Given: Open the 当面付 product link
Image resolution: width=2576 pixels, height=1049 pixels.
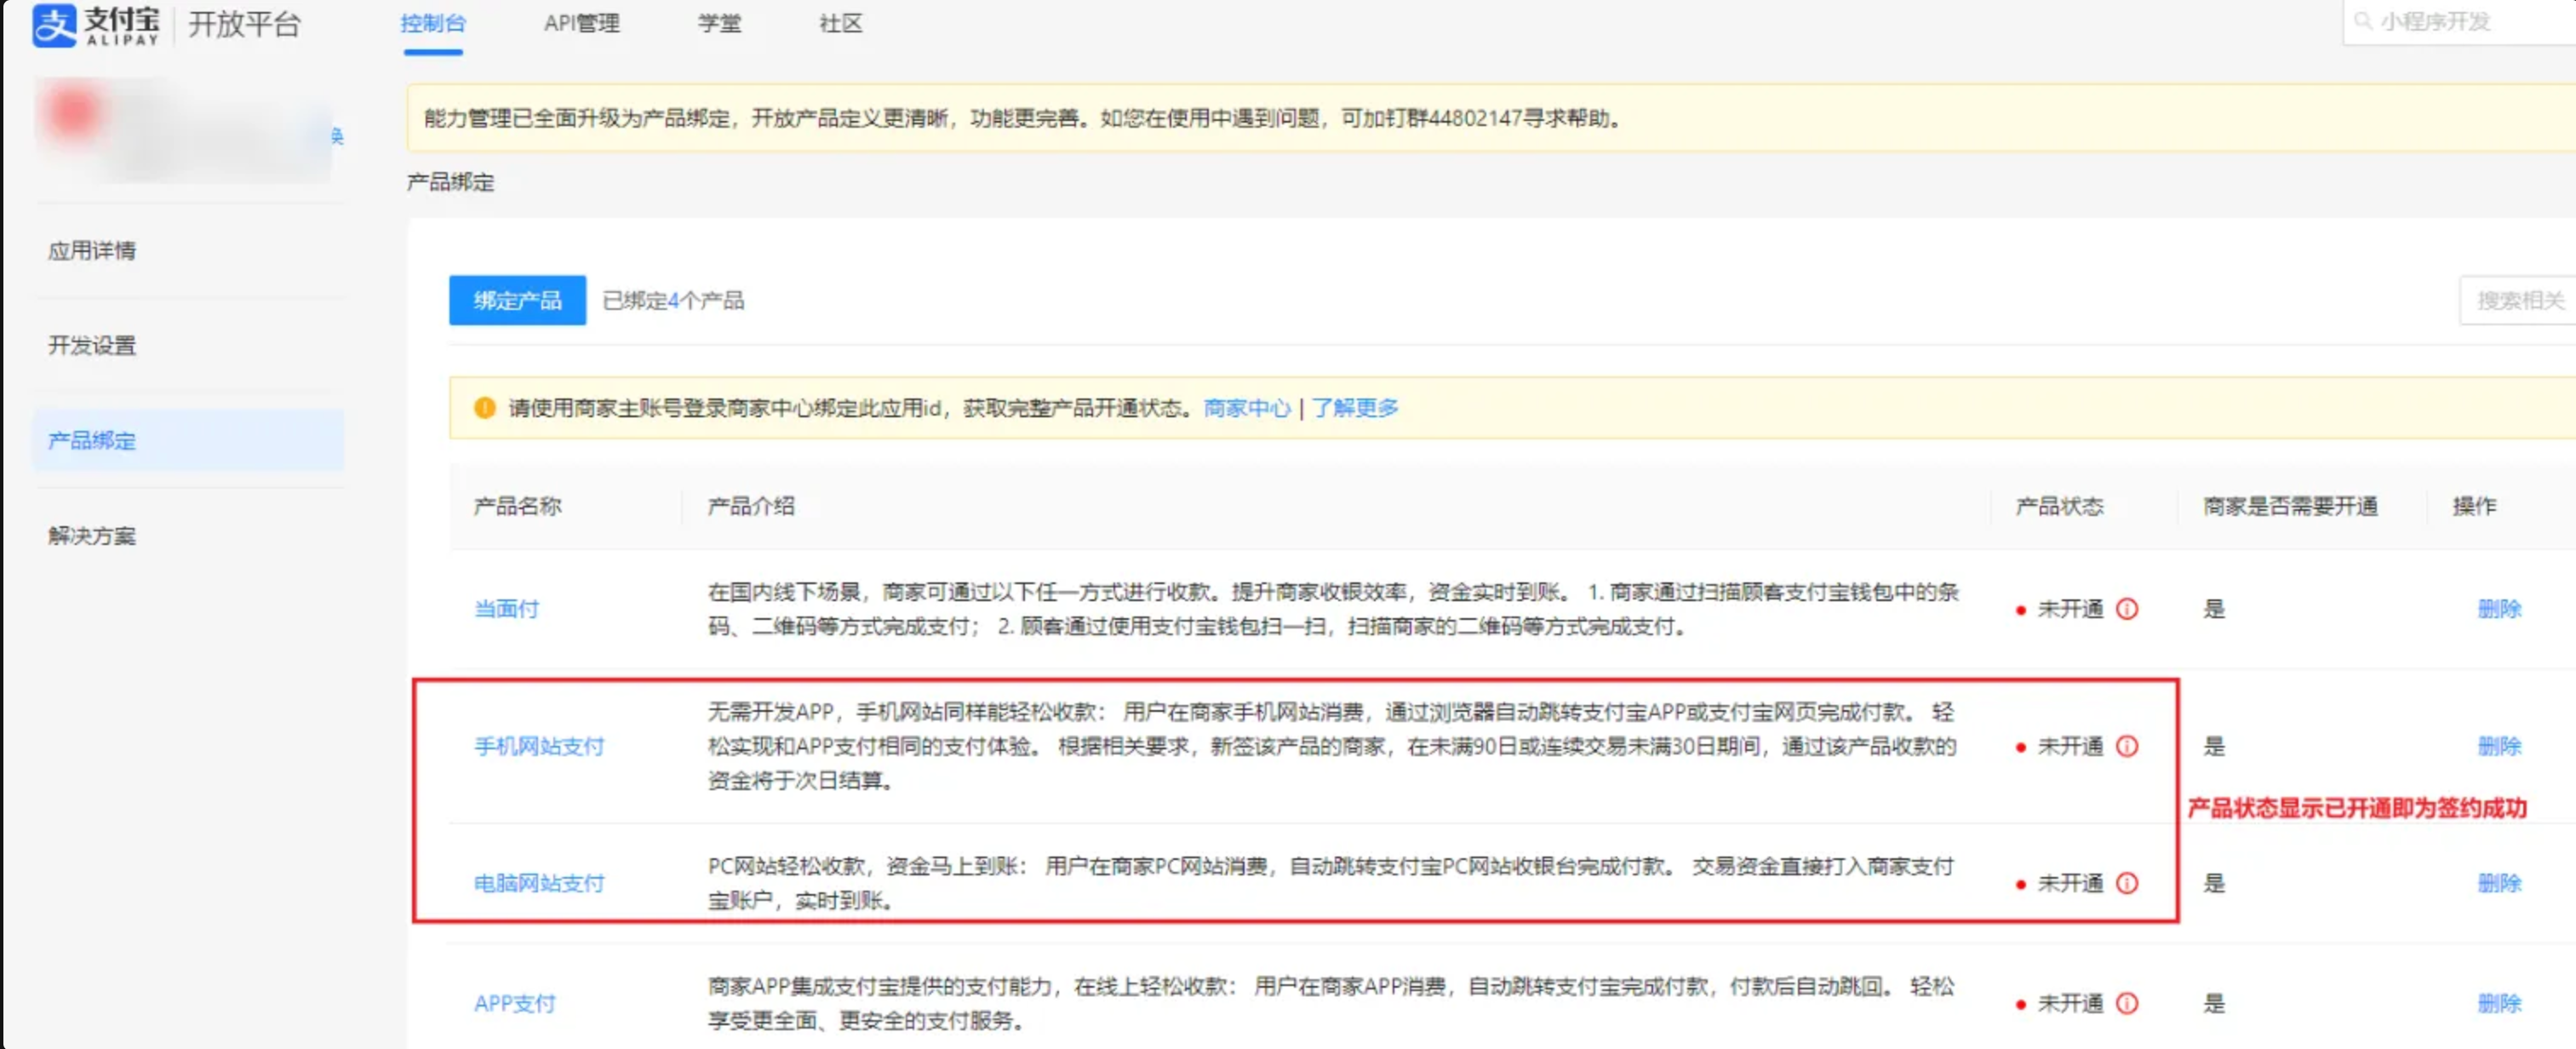Looking at the screenshot, I should click(x=506, y=609).
